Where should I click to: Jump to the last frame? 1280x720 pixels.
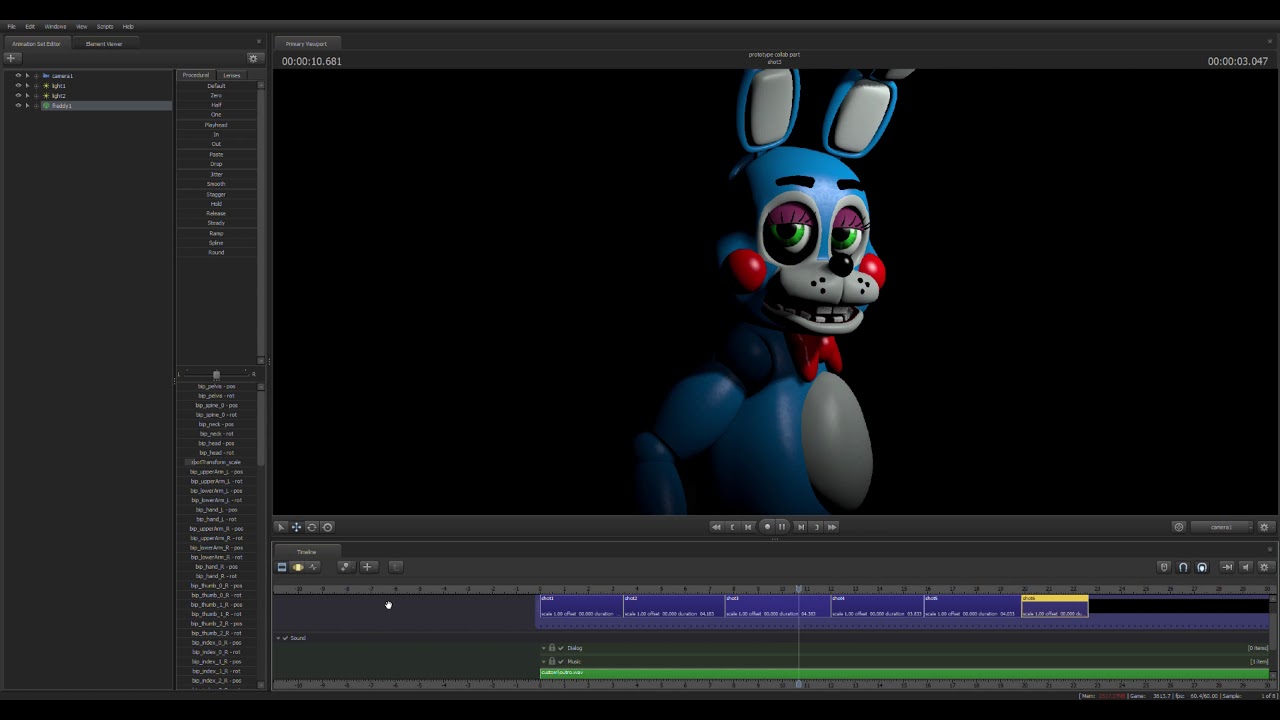(x=832, y=527)
